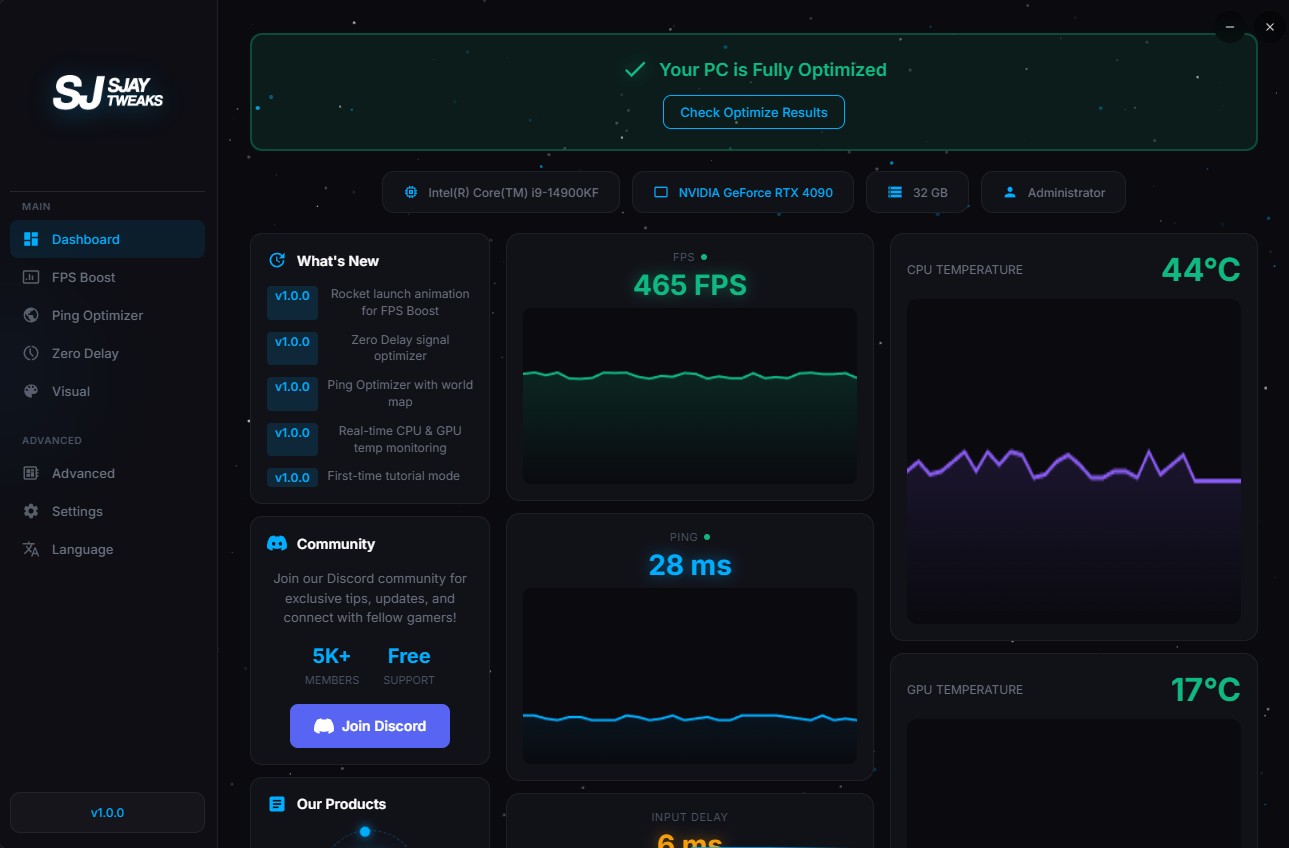Click the green checkmark in the optimized banner
Viewport: 1289px width, 848px height.
pyautogui.click(x=634, y=69)
